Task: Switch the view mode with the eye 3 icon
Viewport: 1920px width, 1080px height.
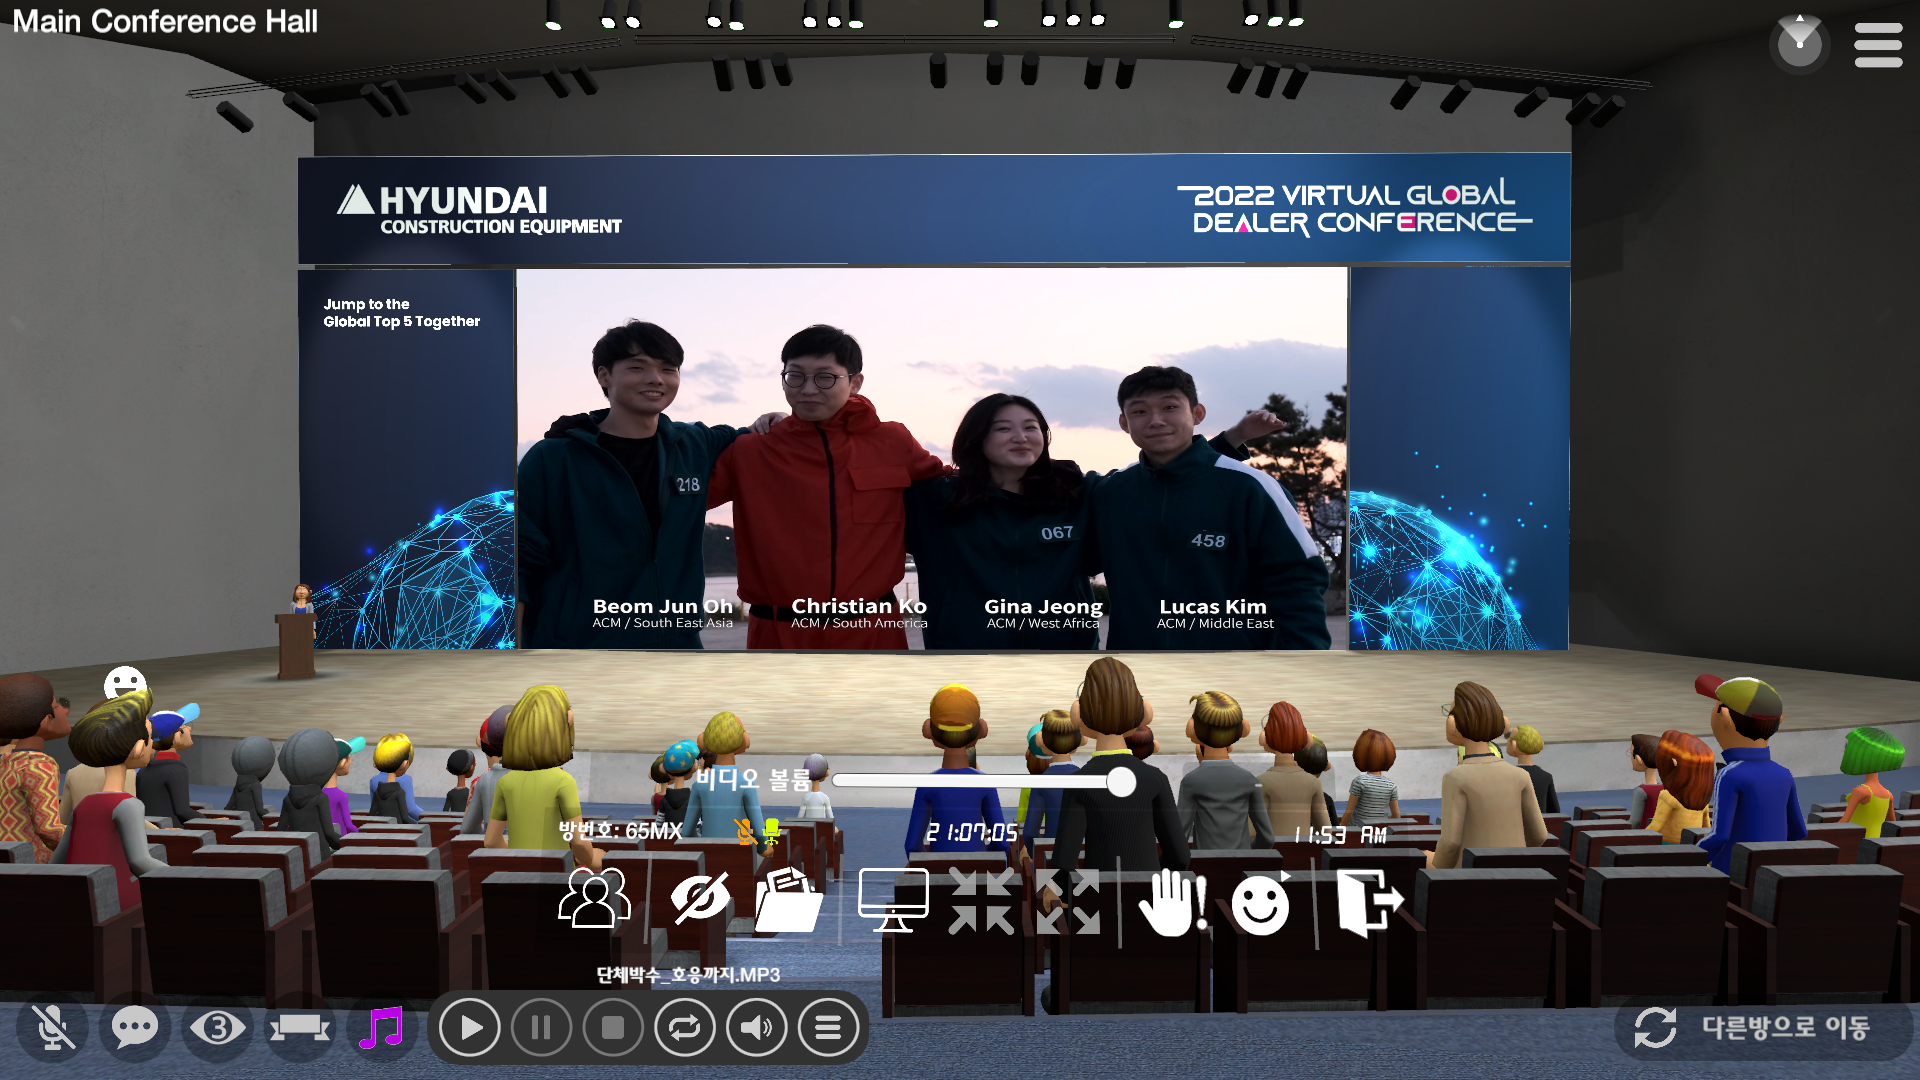Action: (217, 1027)
